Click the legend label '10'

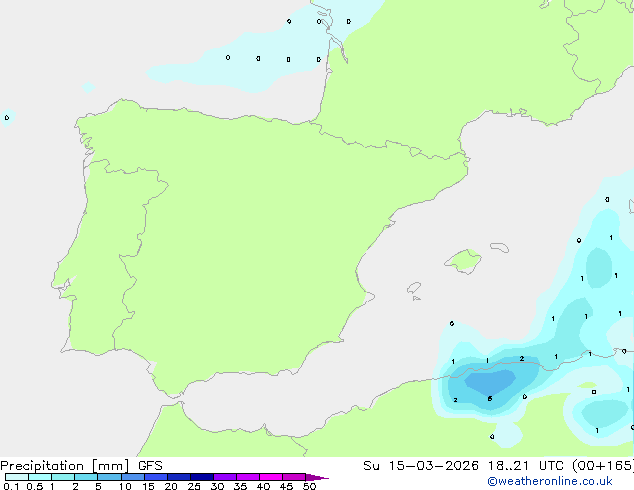click(x=125, y=486)
